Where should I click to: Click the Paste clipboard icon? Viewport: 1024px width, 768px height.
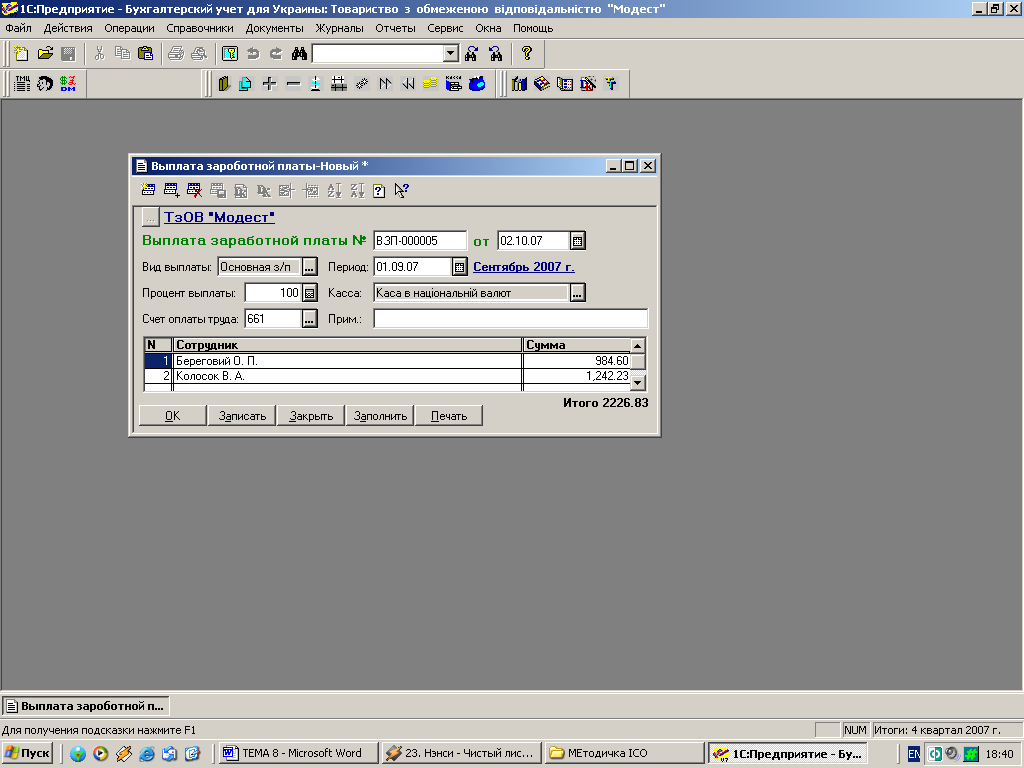(146, 54)
